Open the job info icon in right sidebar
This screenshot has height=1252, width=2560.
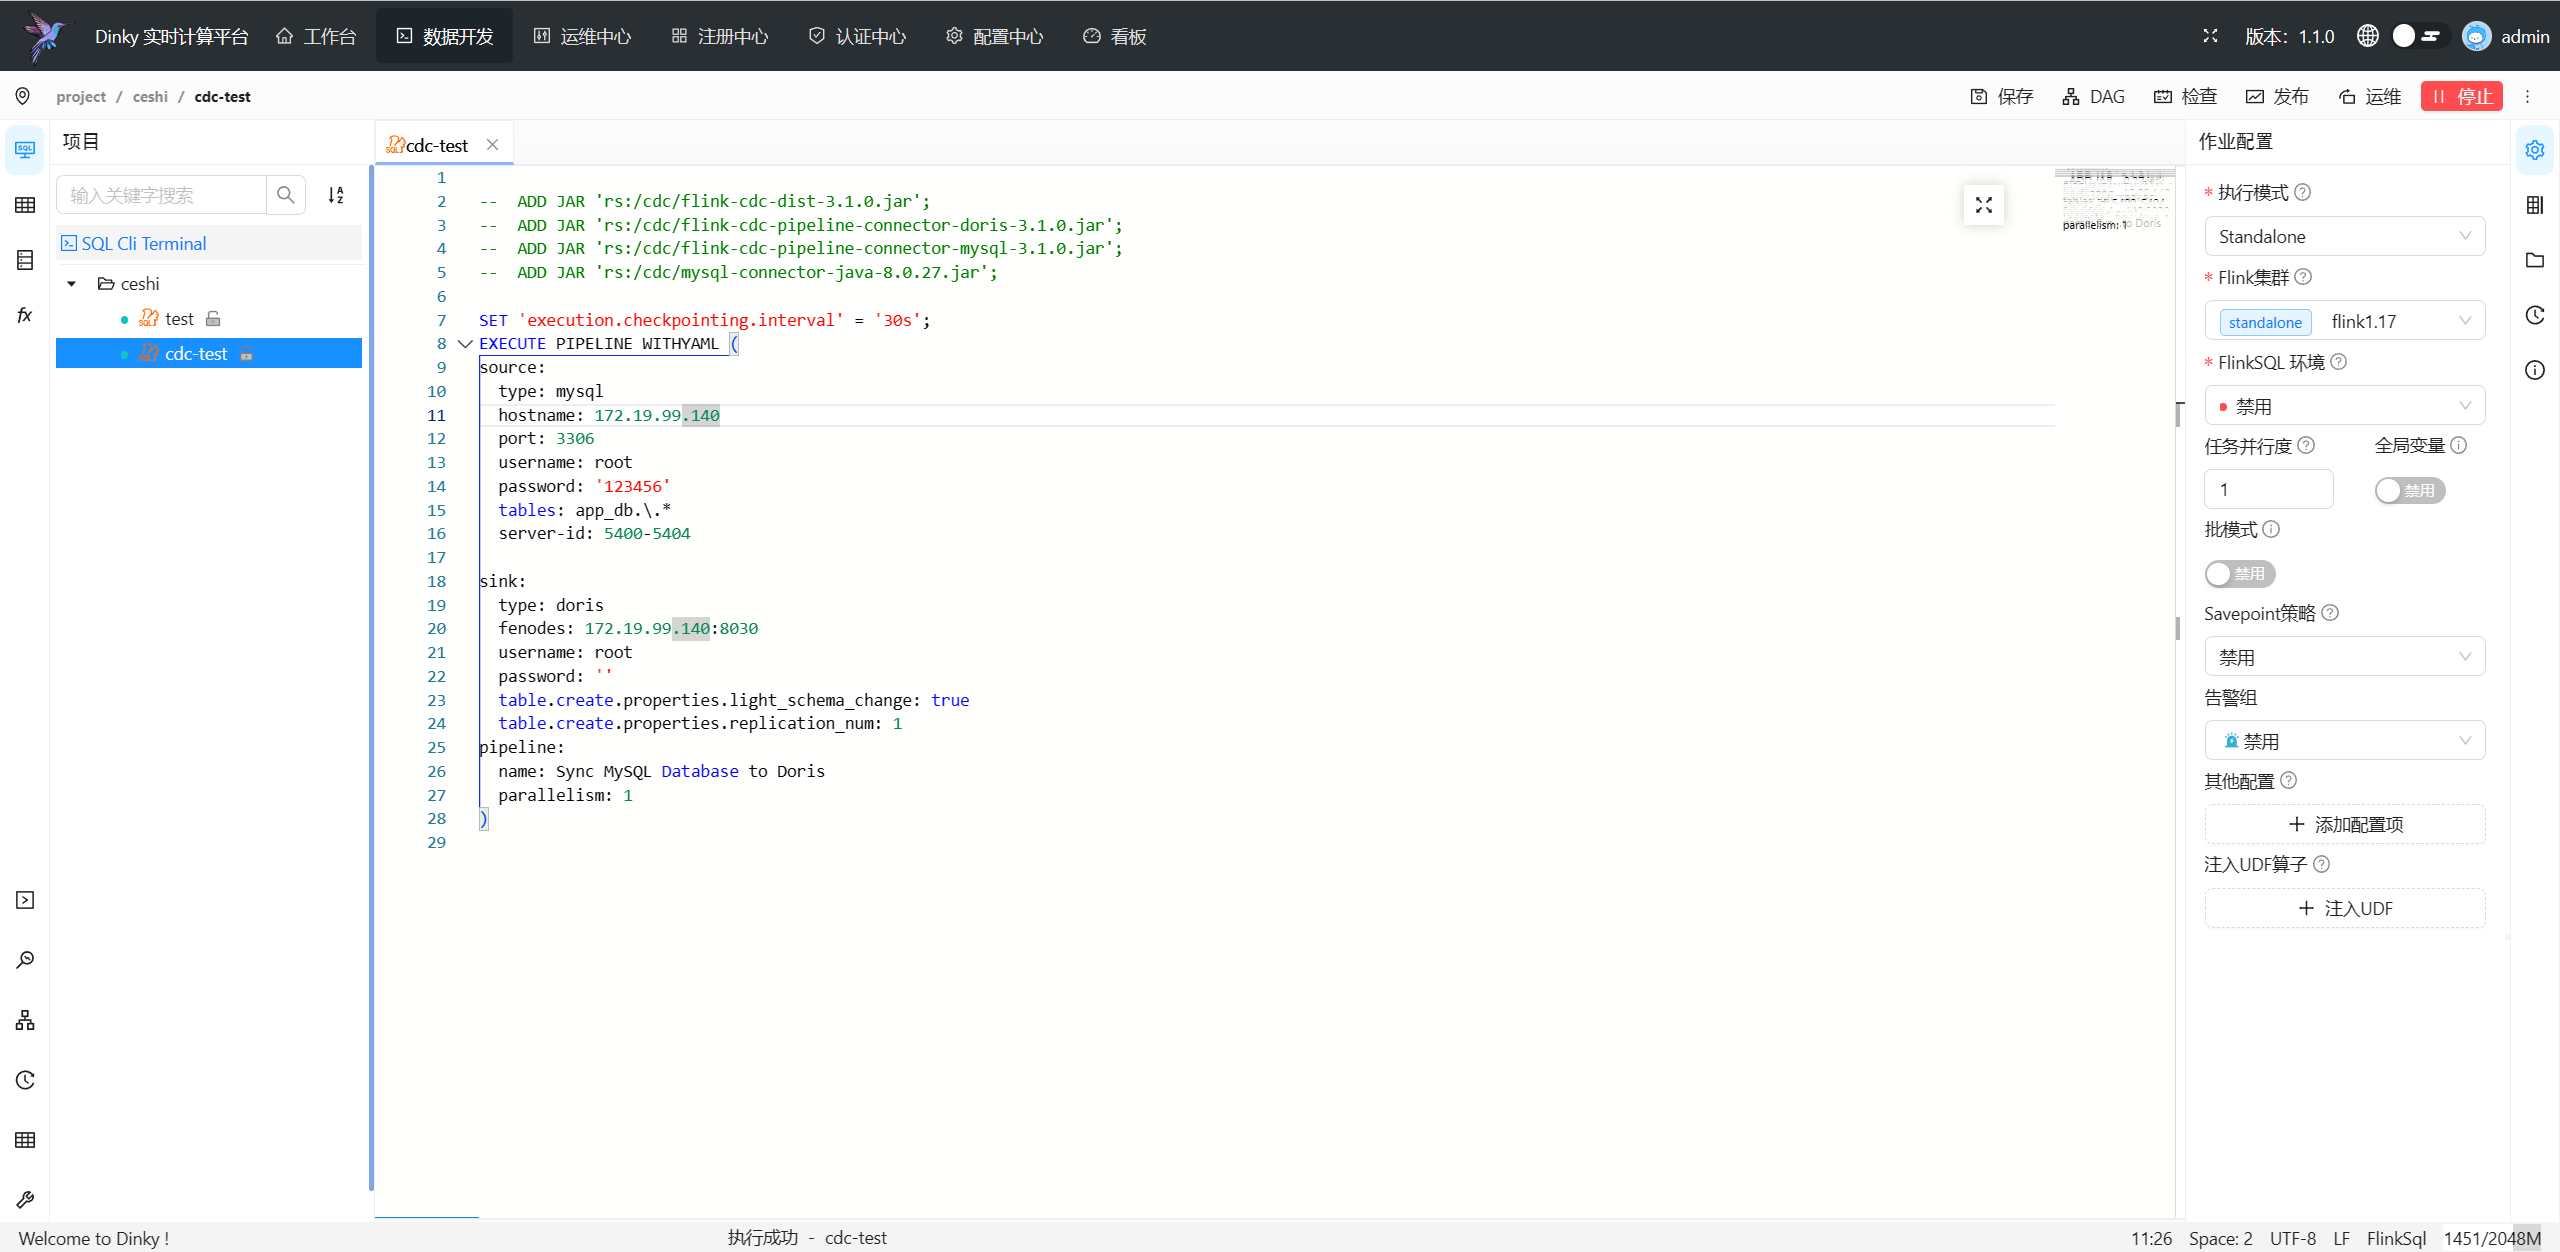(x=2534, y=370)
